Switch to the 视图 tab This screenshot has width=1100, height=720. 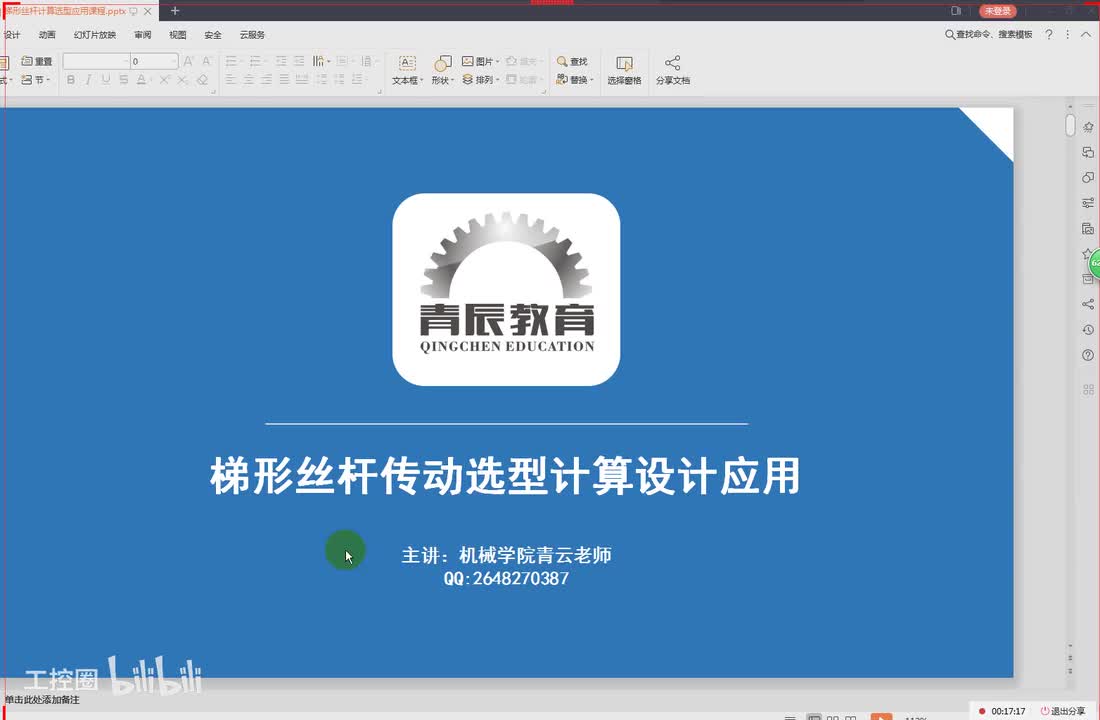pyautogui.click(x=177, y=34)
